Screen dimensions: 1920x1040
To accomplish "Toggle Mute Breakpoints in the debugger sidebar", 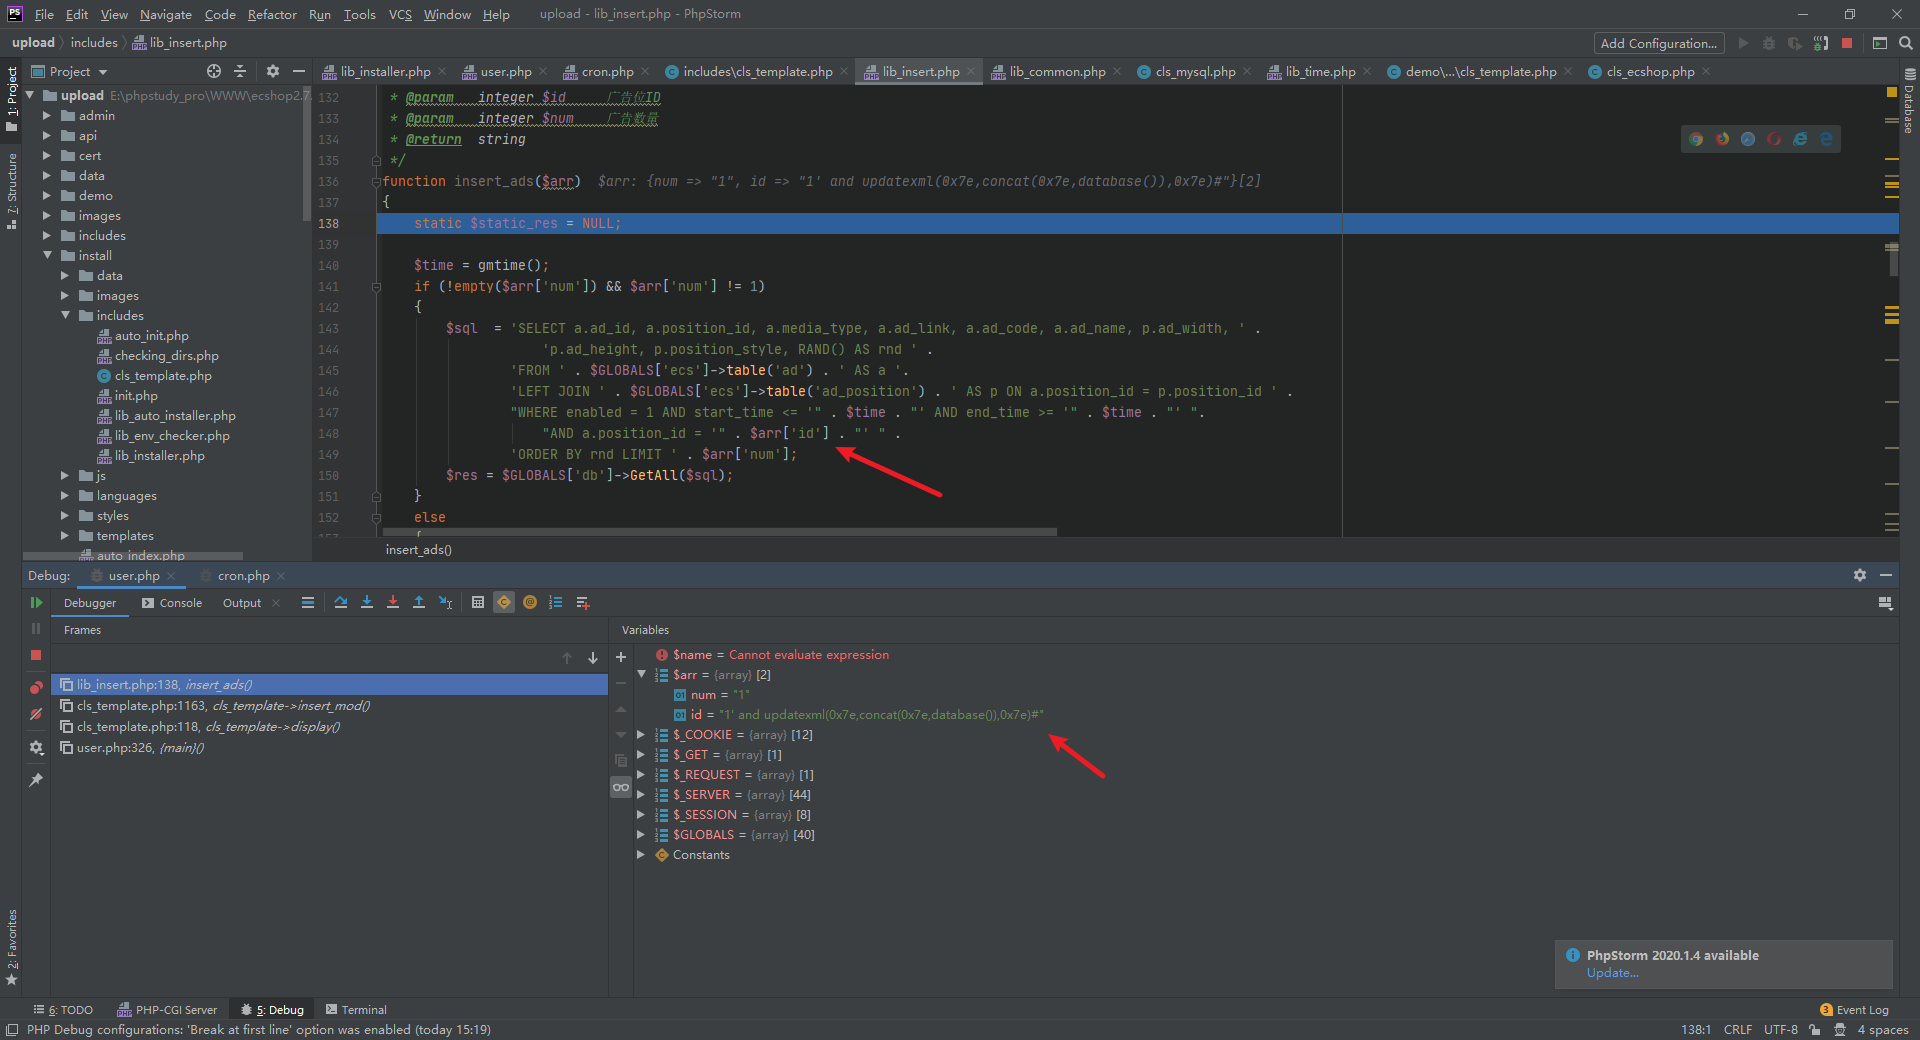I will [x=36, y=714].
